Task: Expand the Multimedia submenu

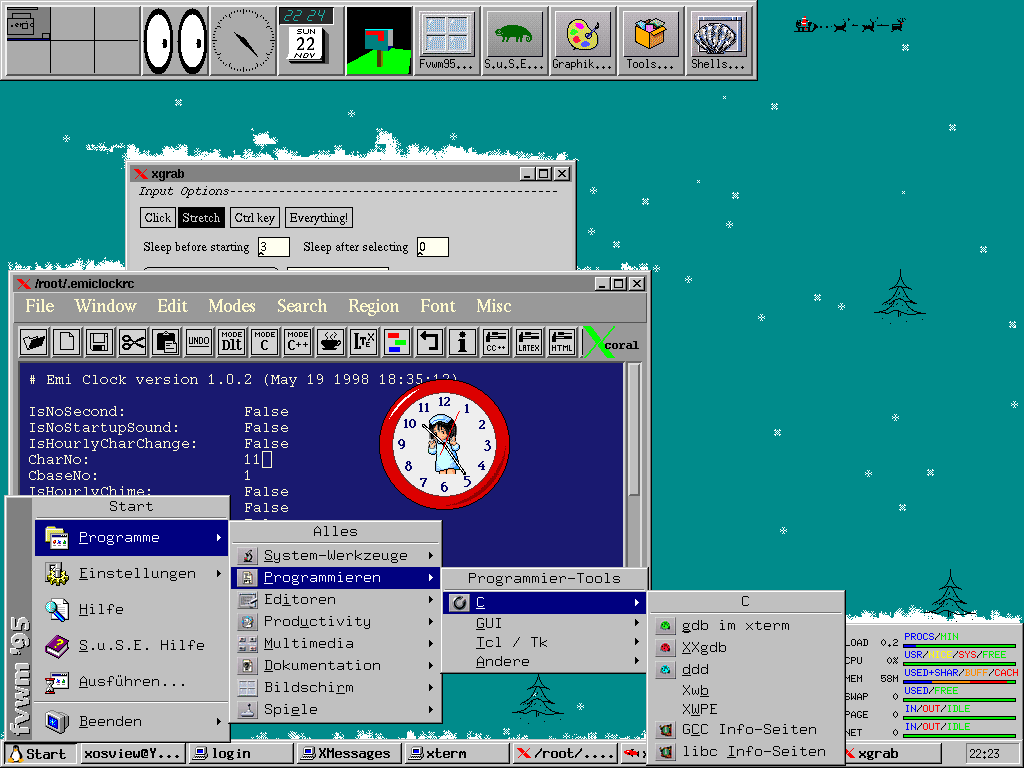Action: pyautogui.click(x=336, y=643)
